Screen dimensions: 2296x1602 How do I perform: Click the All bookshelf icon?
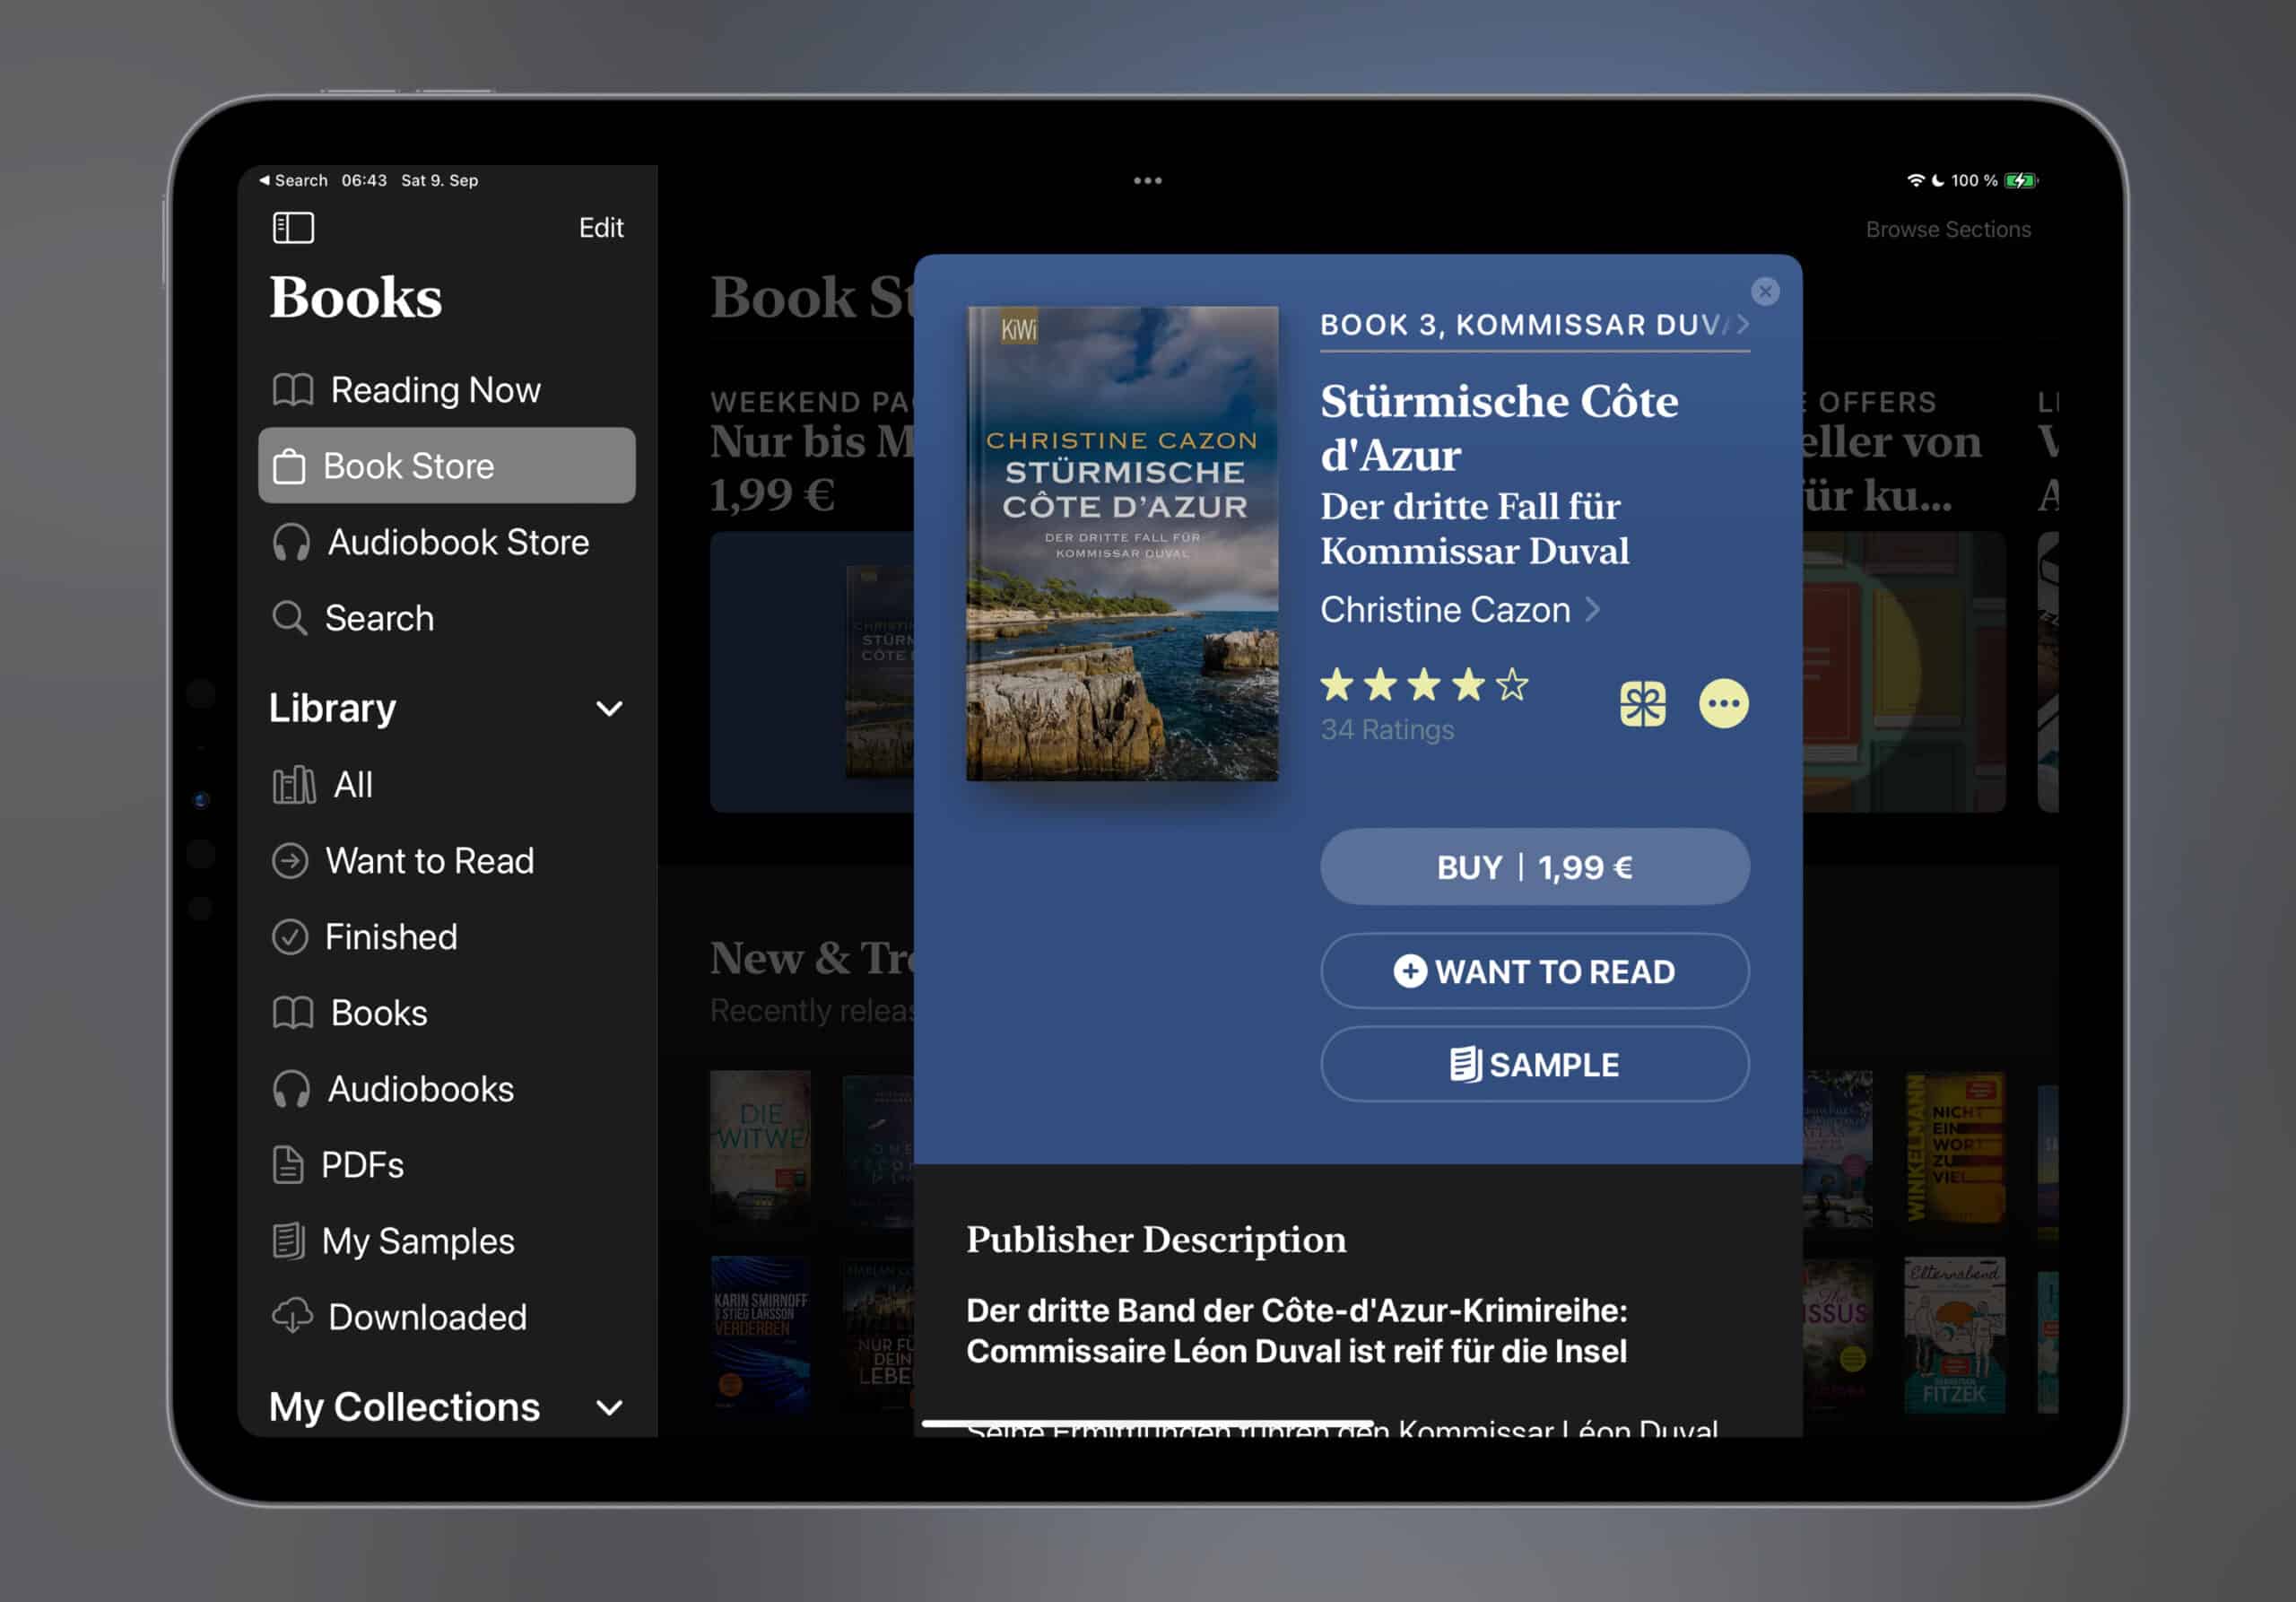294,785
